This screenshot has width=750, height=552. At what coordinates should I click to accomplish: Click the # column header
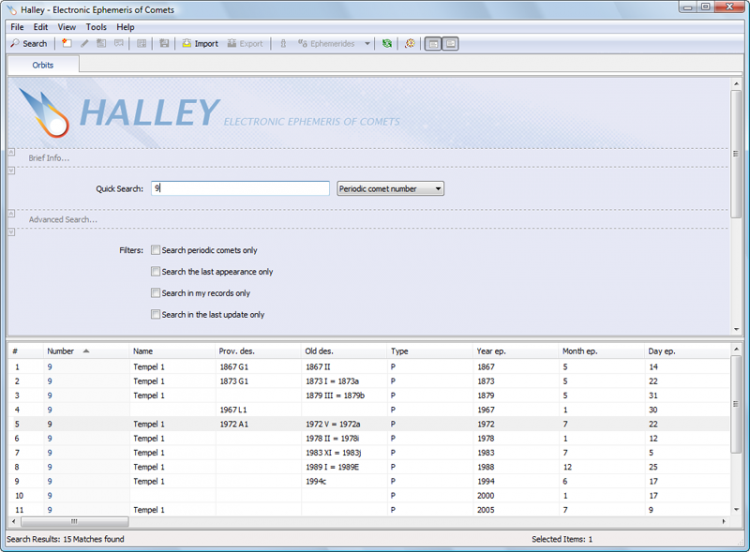coord(26,351)
